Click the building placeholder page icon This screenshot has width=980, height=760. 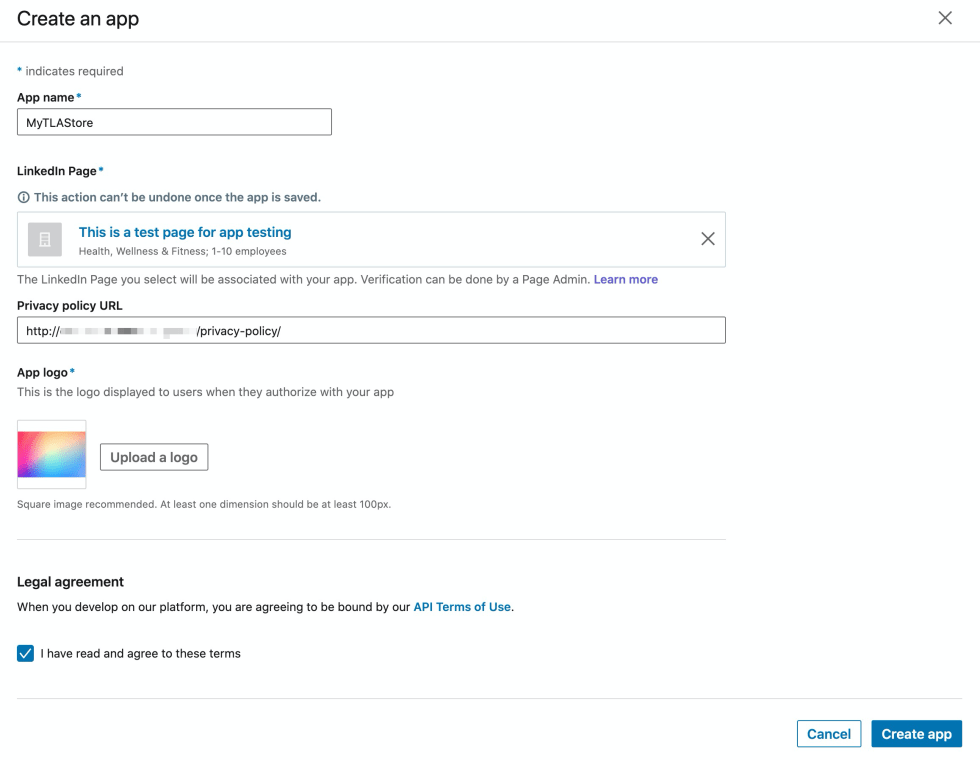tap(45, 239)
